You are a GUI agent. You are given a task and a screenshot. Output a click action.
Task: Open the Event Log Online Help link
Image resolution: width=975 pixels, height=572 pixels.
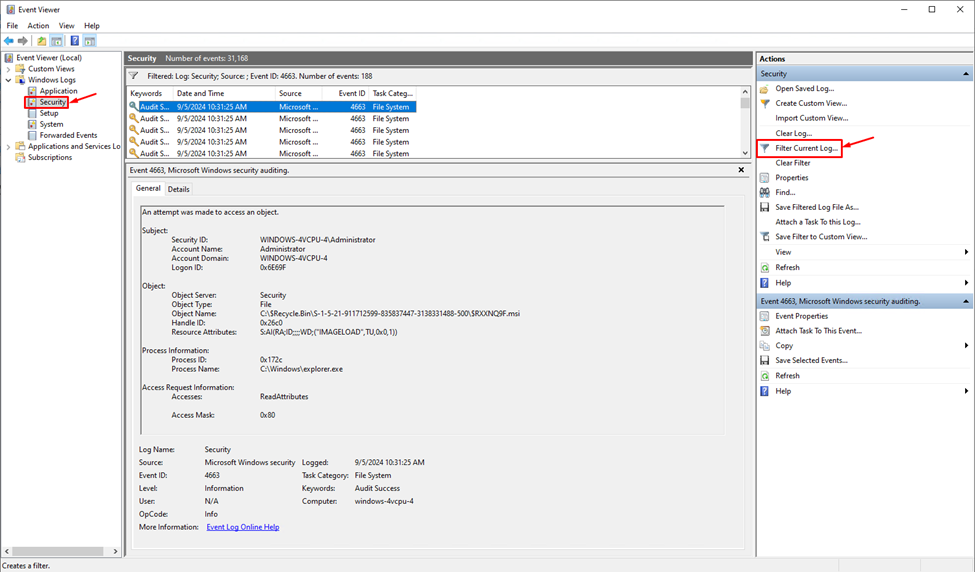tap(243, 527)
